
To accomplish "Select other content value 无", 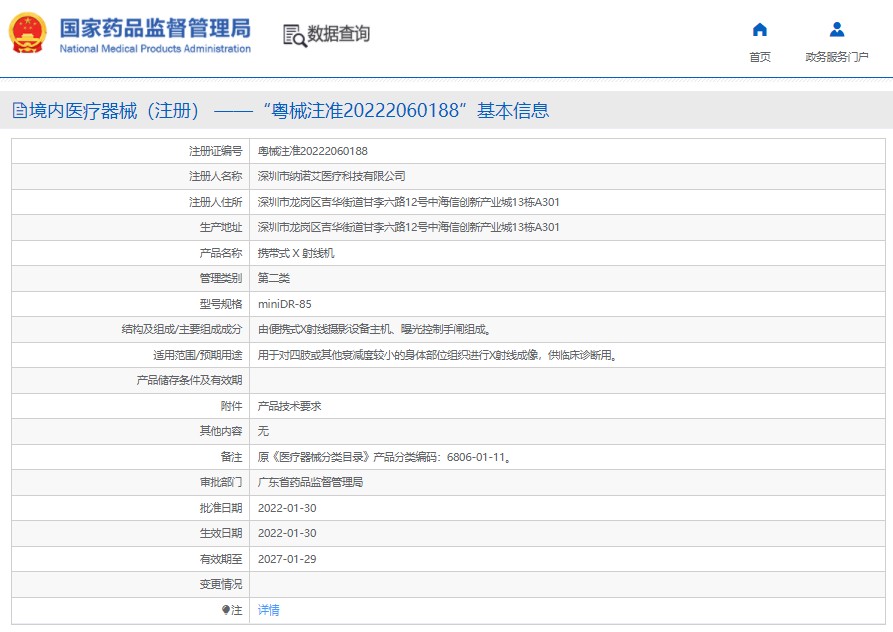I will [263, 431].
